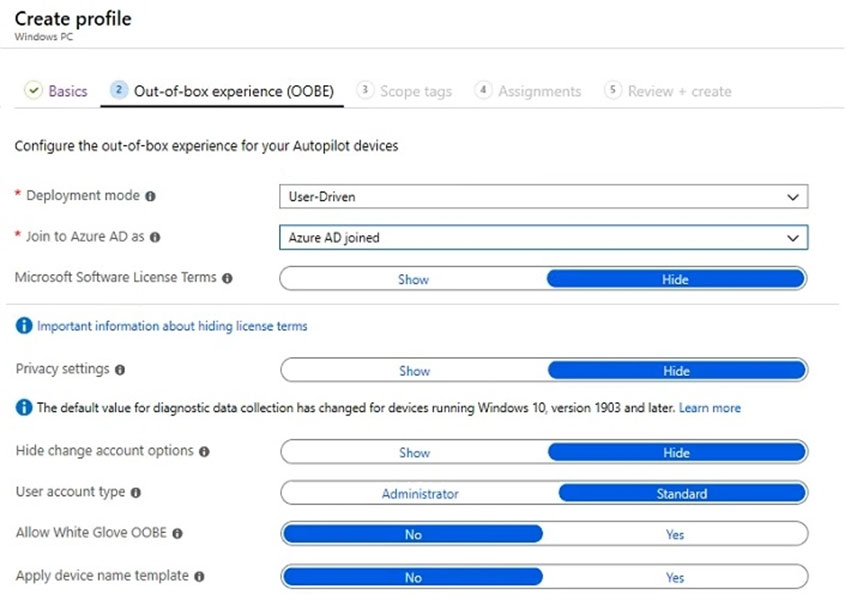Click info icon beside Microsoft Software License Terms
Viewport: 857px width, 600px height.
pyautogui.click(x=227, y=278)
